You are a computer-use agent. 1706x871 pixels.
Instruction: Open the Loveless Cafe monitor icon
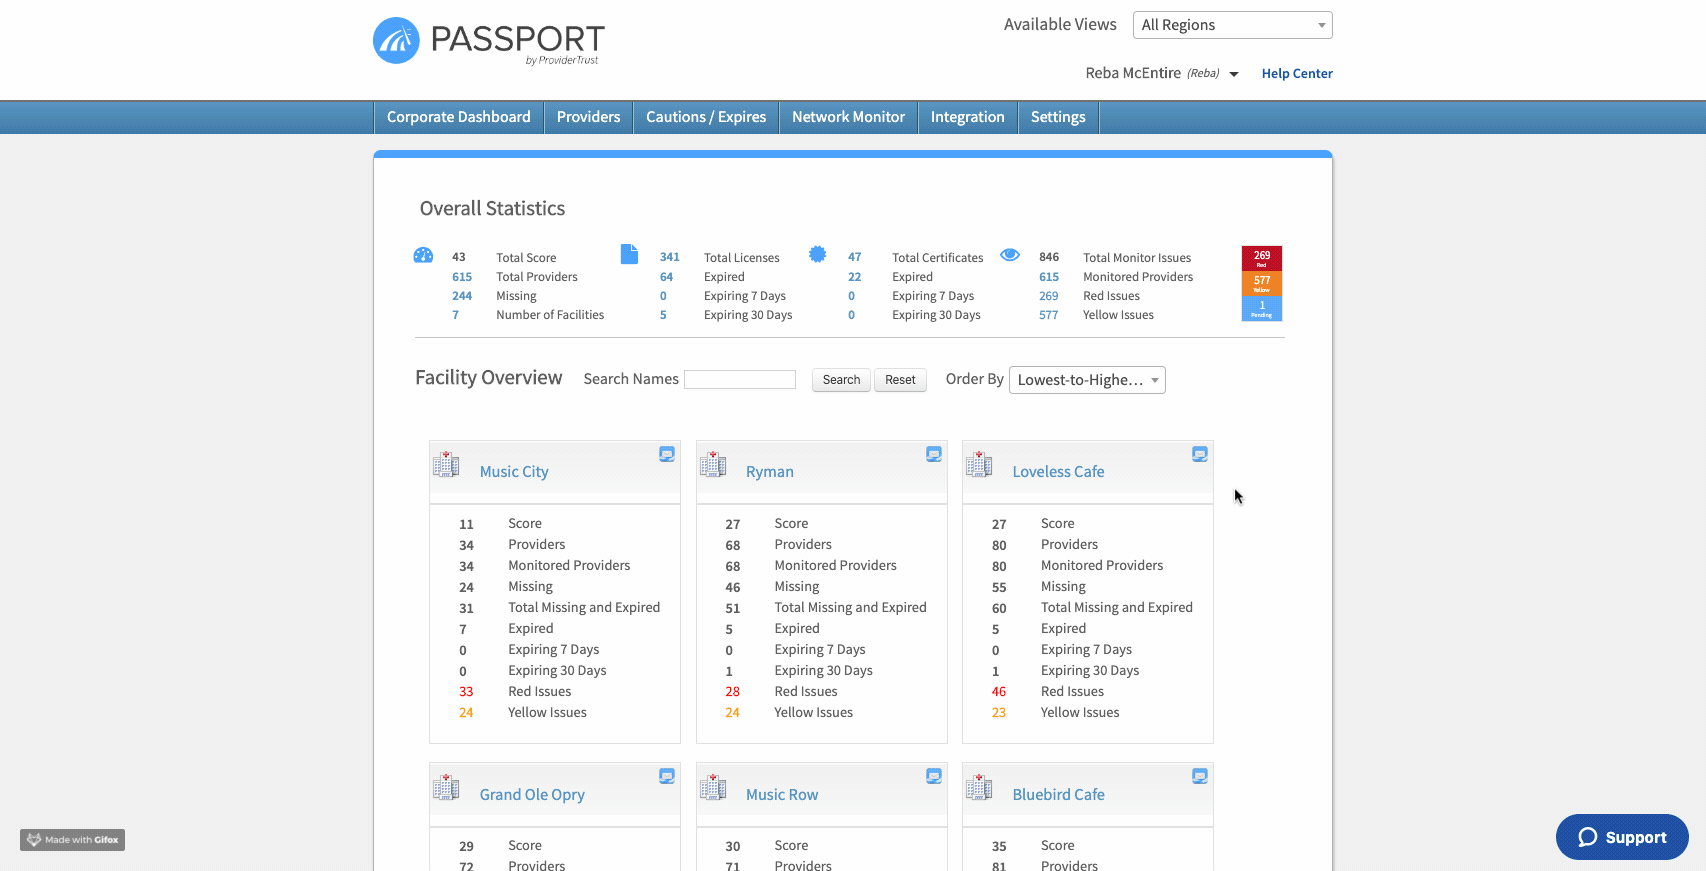pos(1200,454)
